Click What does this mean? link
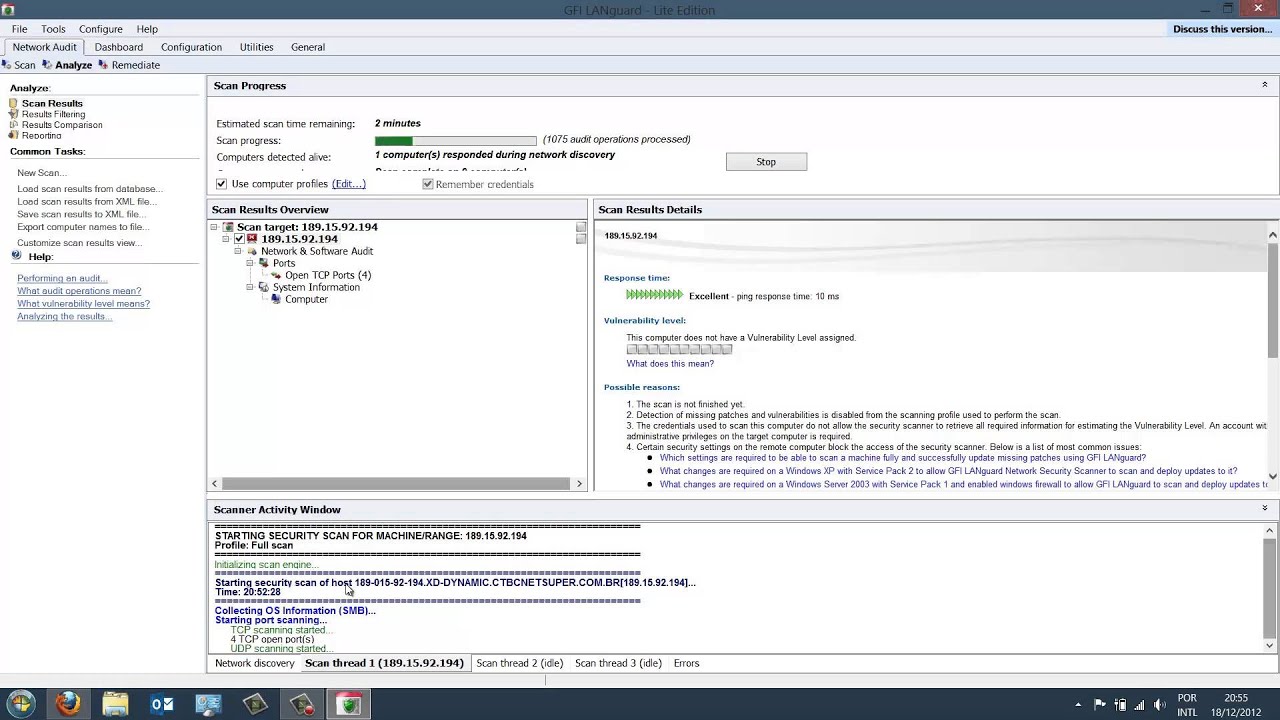Viewport: 1280px width, 720px height. [670, 364]
